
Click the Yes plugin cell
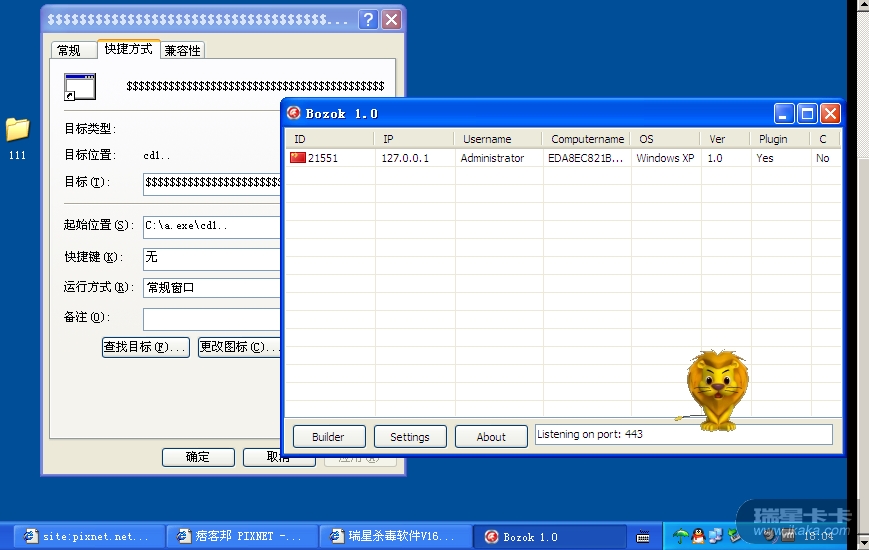[x=765, y=158]
